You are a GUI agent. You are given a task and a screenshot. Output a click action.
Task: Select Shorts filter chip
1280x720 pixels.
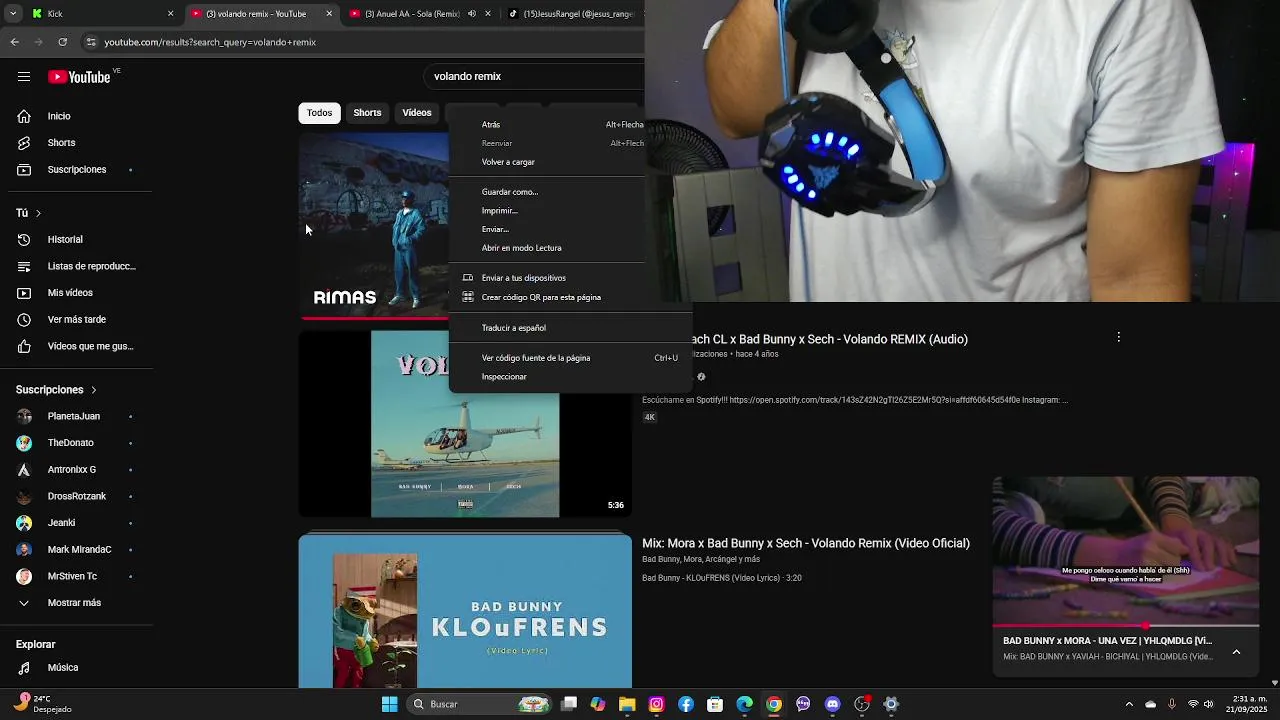point(367,113)
